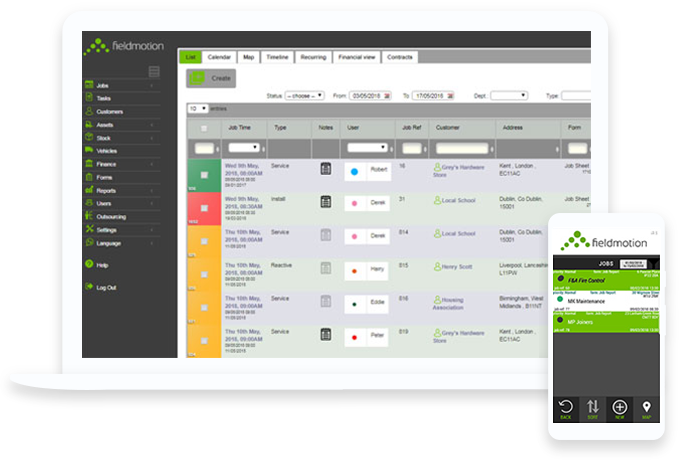Switch to the Map tab
The image size is (680, 460).
248,57
